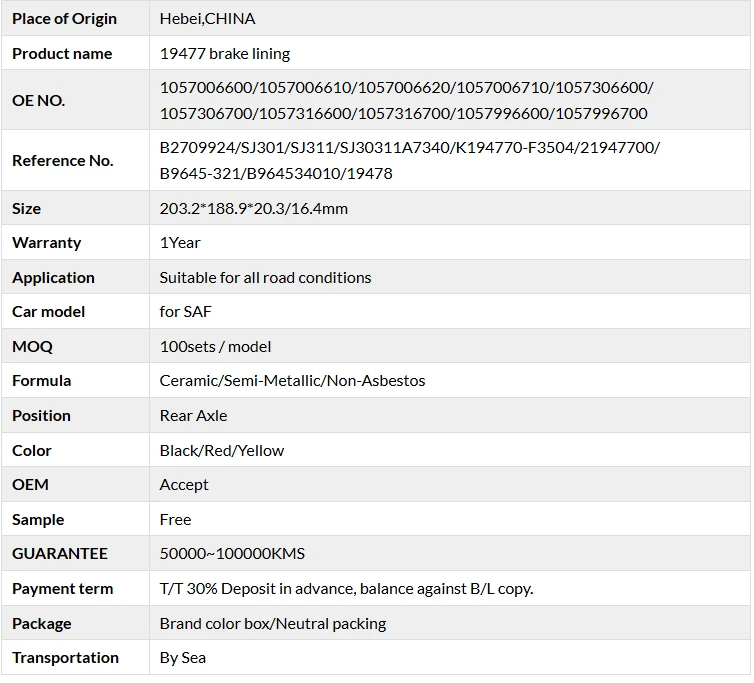754x683 pixels.
Task: Select the 50000~100000KMS guarantee text
Action: click(x=232, y=554)
